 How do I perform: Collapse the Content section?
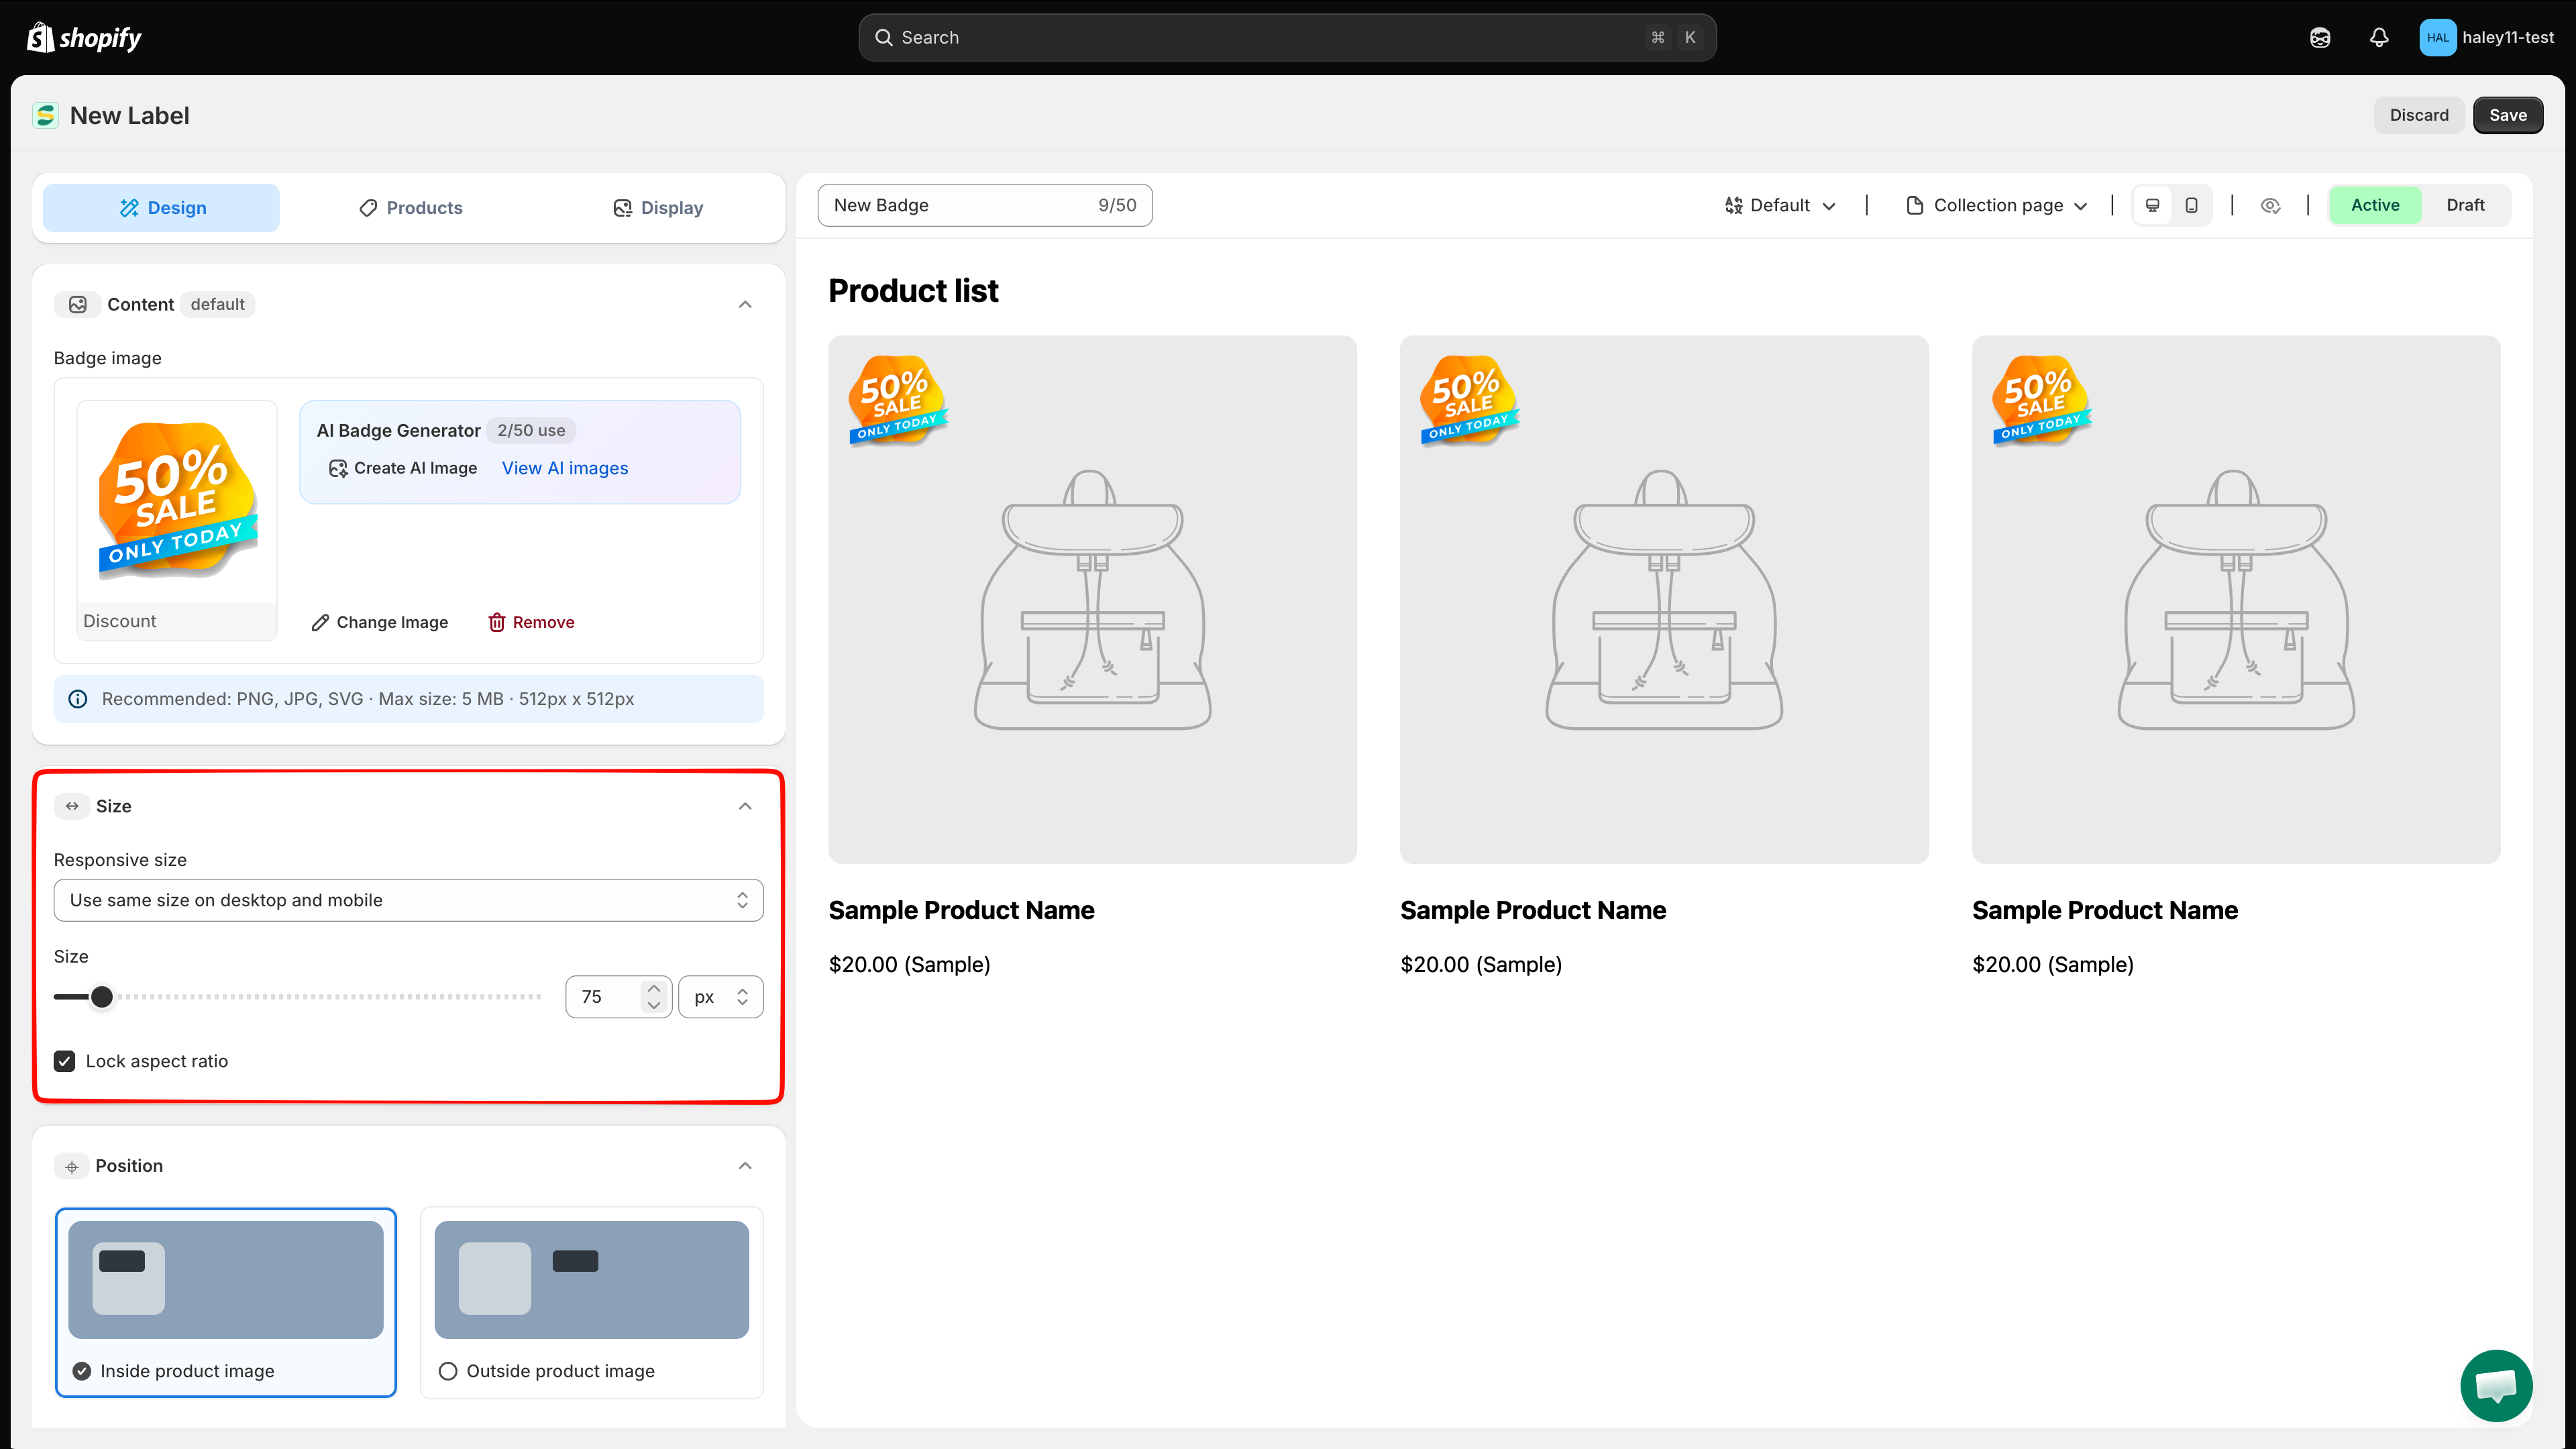pos(745,304)
